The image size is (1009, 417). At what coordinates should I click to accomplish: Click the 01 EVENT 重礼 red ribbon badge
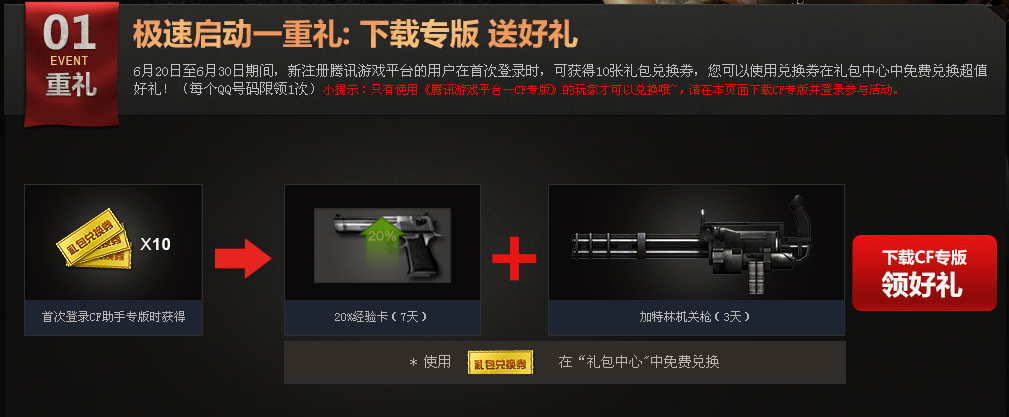[71, 62]
